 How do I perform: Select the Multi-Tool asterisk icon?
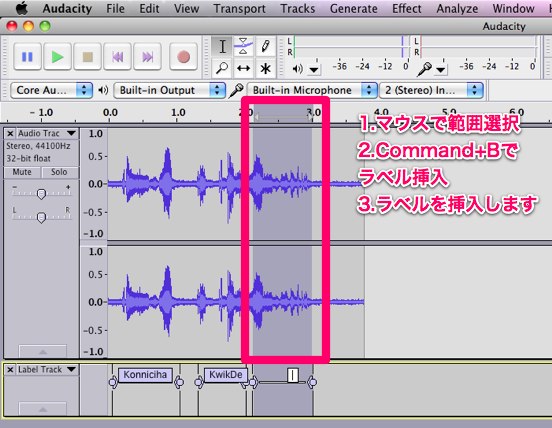265,68
